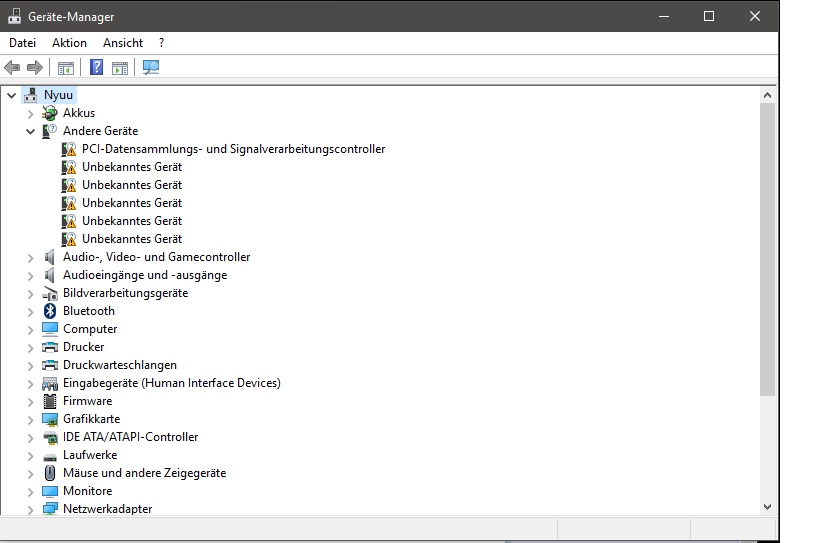Select Bildverarbeitungsgeräte label
This screenshot has height=543, width=819.
[125, 293]
